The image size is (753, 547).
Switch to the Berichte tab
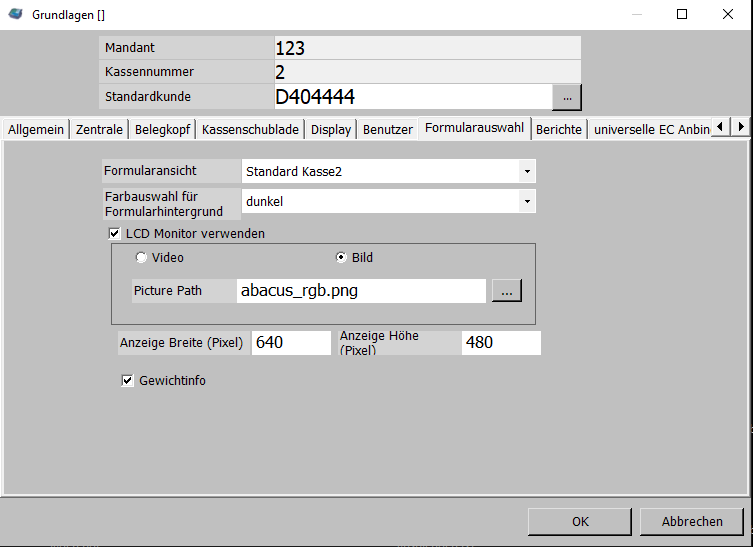558,129
